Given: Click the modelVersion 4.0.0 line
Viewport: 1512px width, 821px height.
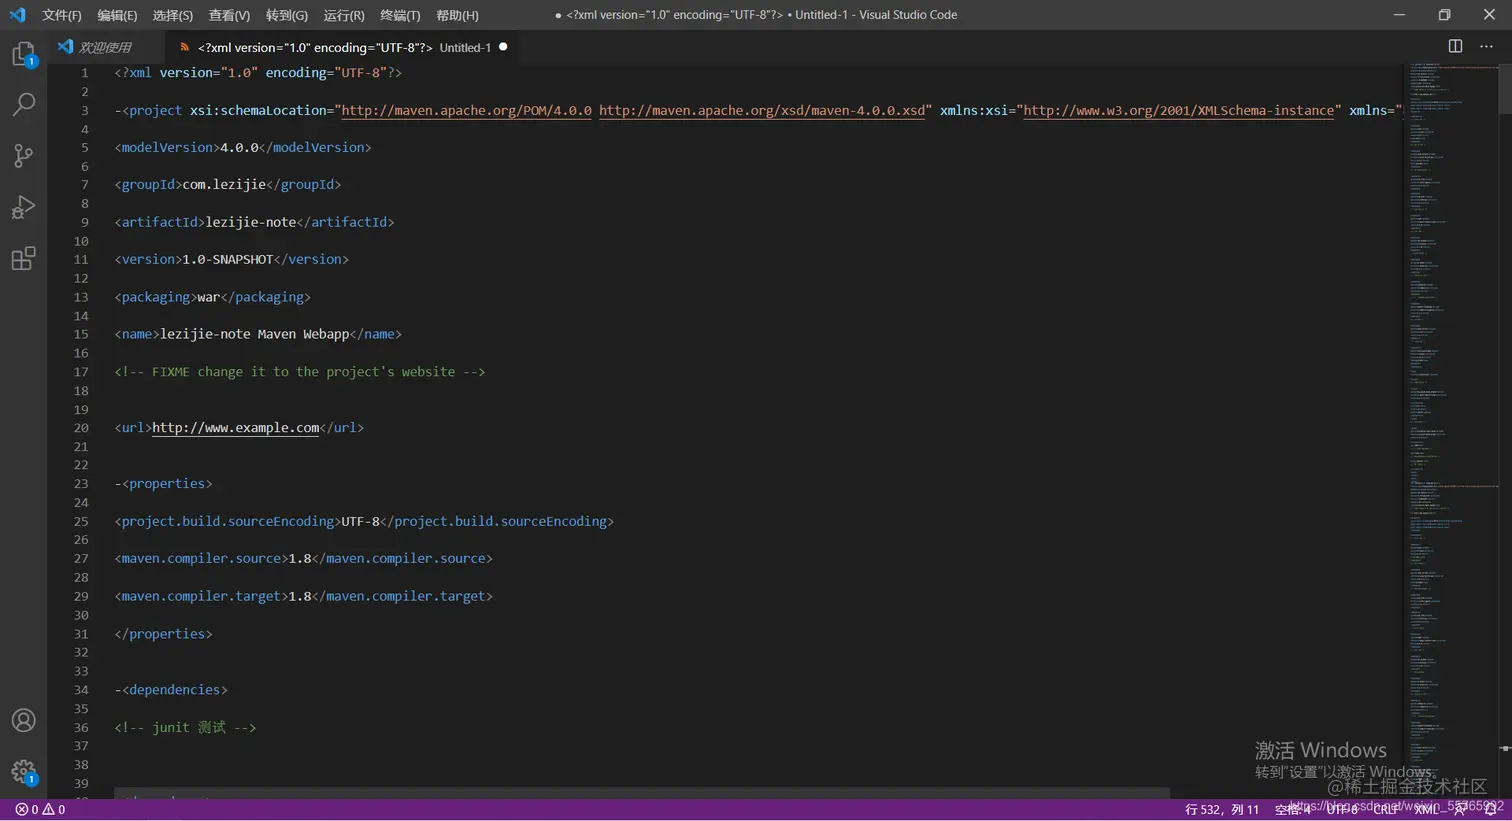Looking at the screenshot, I should click(x=243, y=147).
